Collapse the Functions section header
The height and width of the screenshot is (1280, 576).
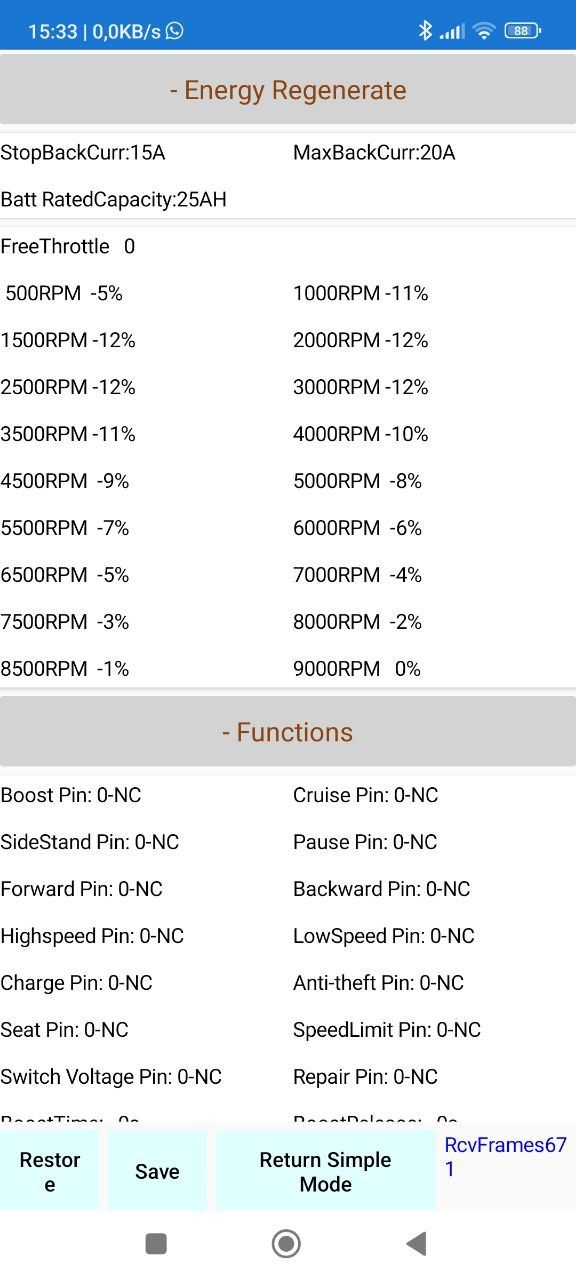[x=288, y=732]
